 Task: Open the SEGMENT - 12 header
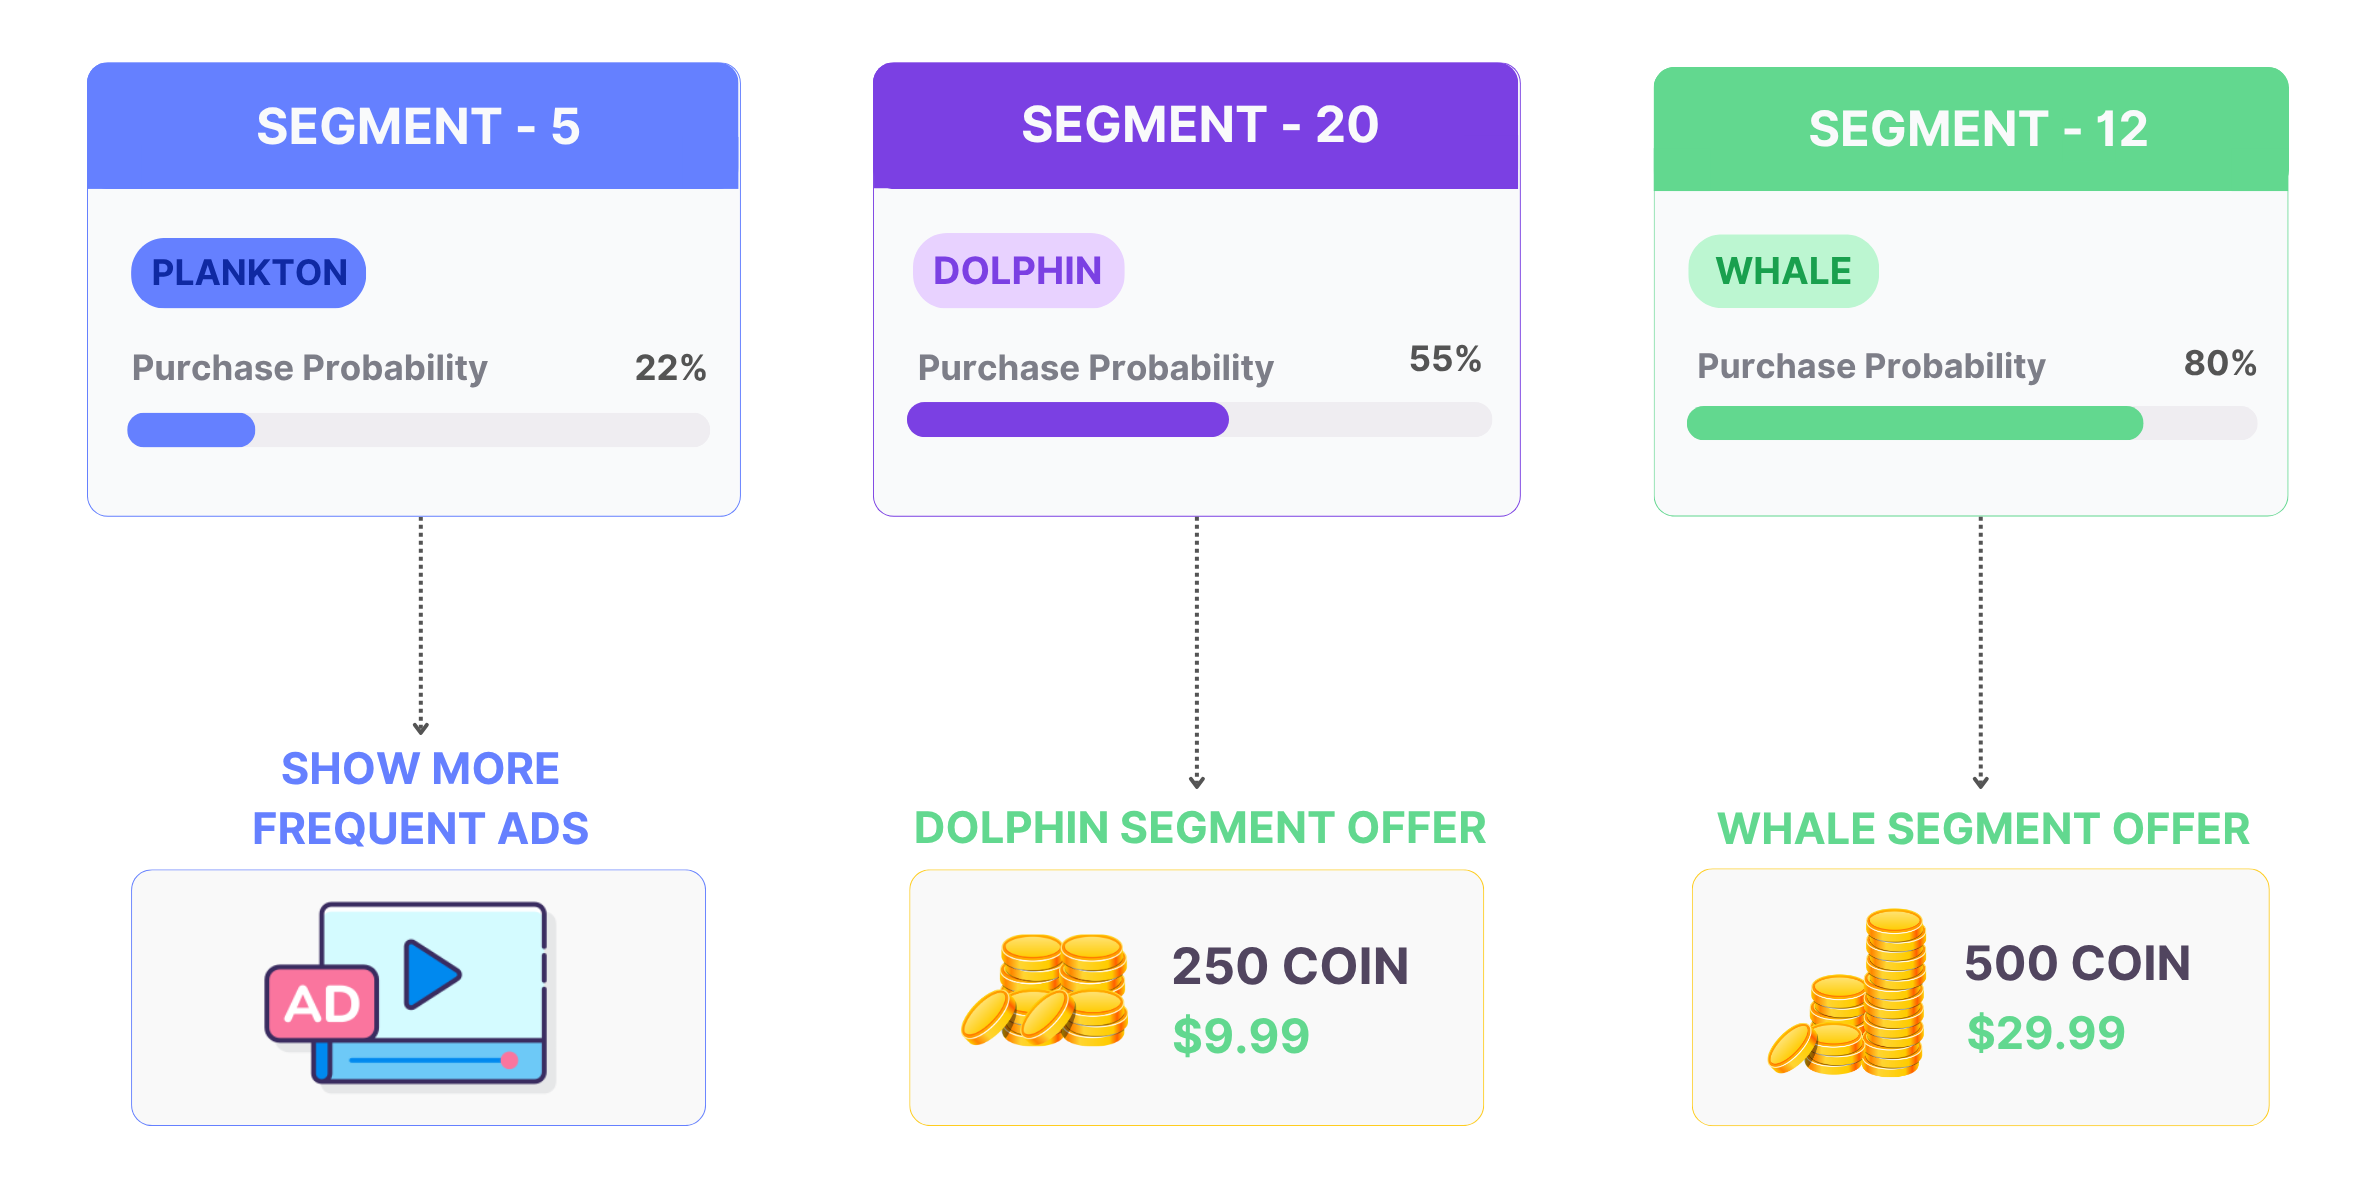coord(1971,129)
